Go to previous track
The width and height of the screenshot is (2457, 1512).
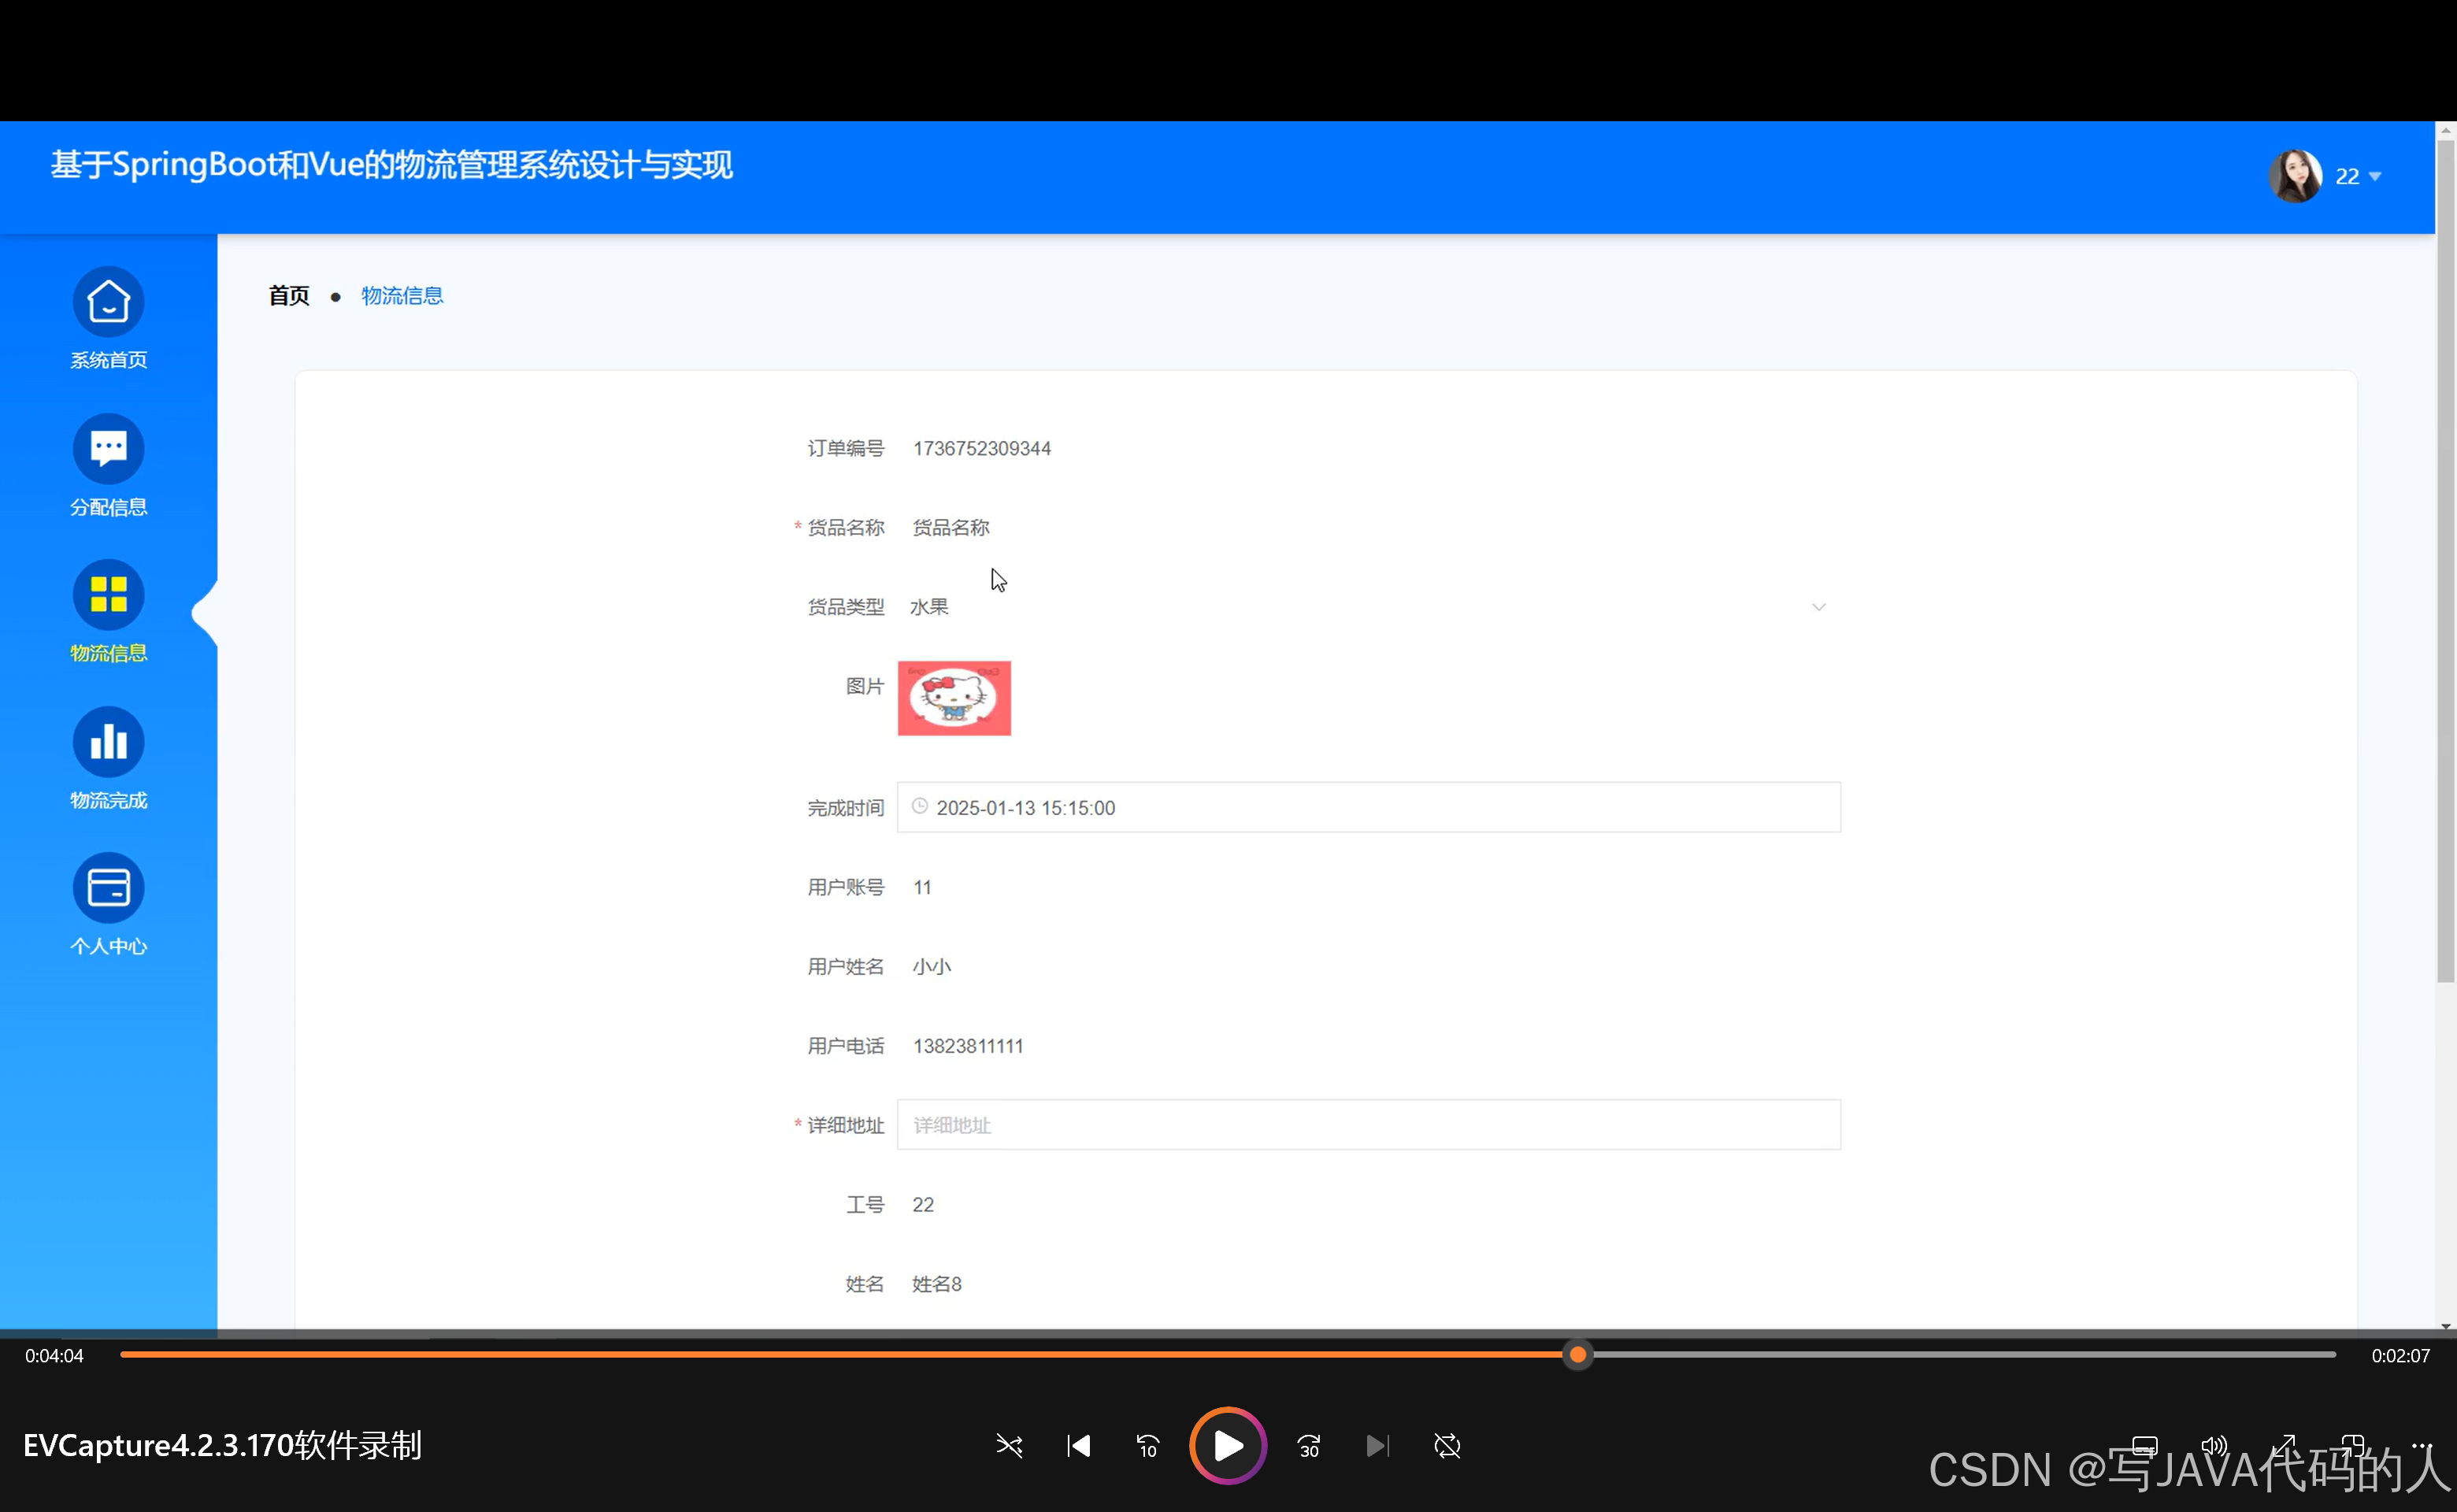tap(1078, 1446)
